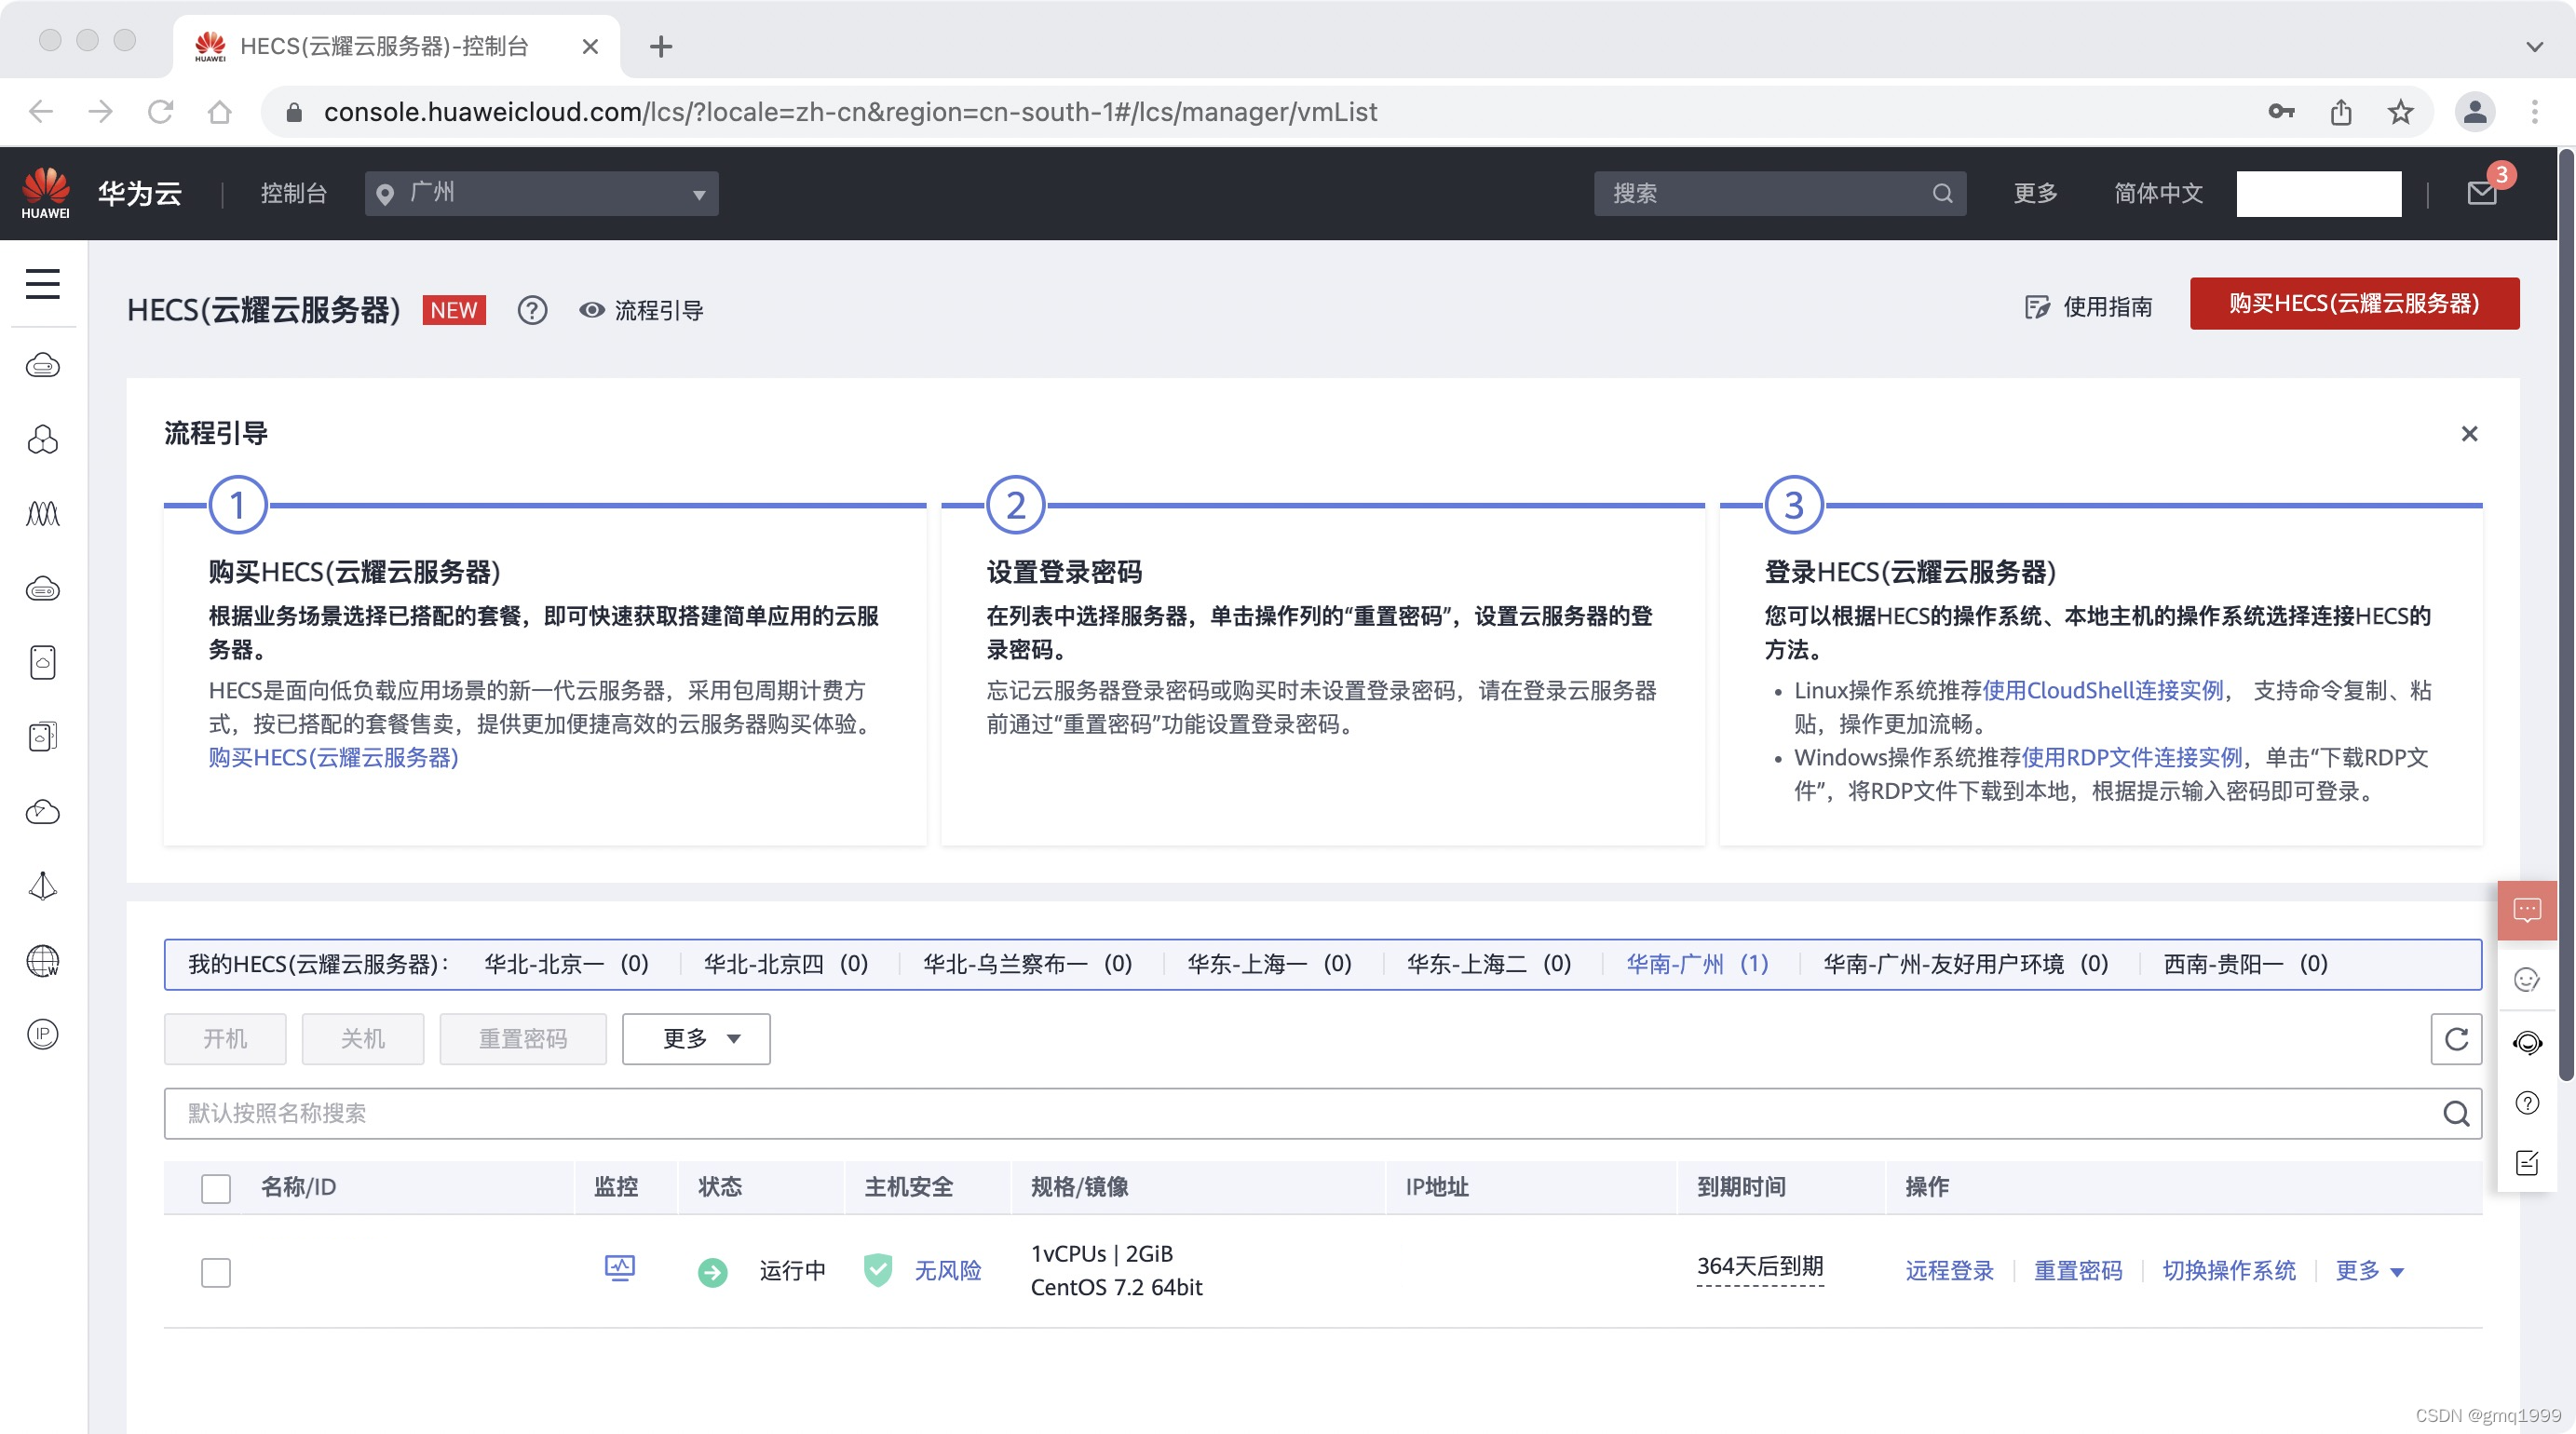The image size is (2576, 1434).
Task: Open the red chat support floating icon
Action: point(2526,909)
